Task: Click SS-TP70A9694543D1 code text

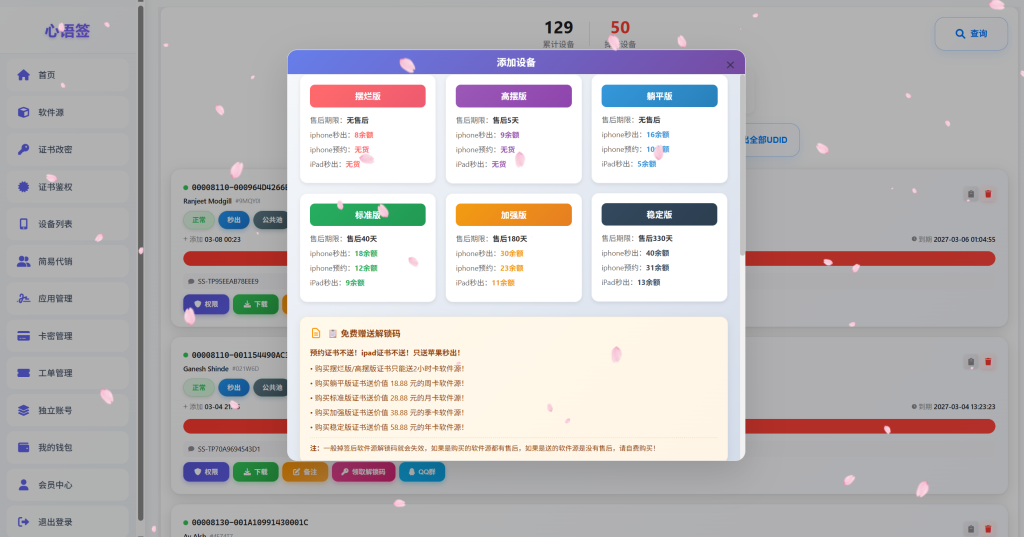Action: click(x=229, y=449)
